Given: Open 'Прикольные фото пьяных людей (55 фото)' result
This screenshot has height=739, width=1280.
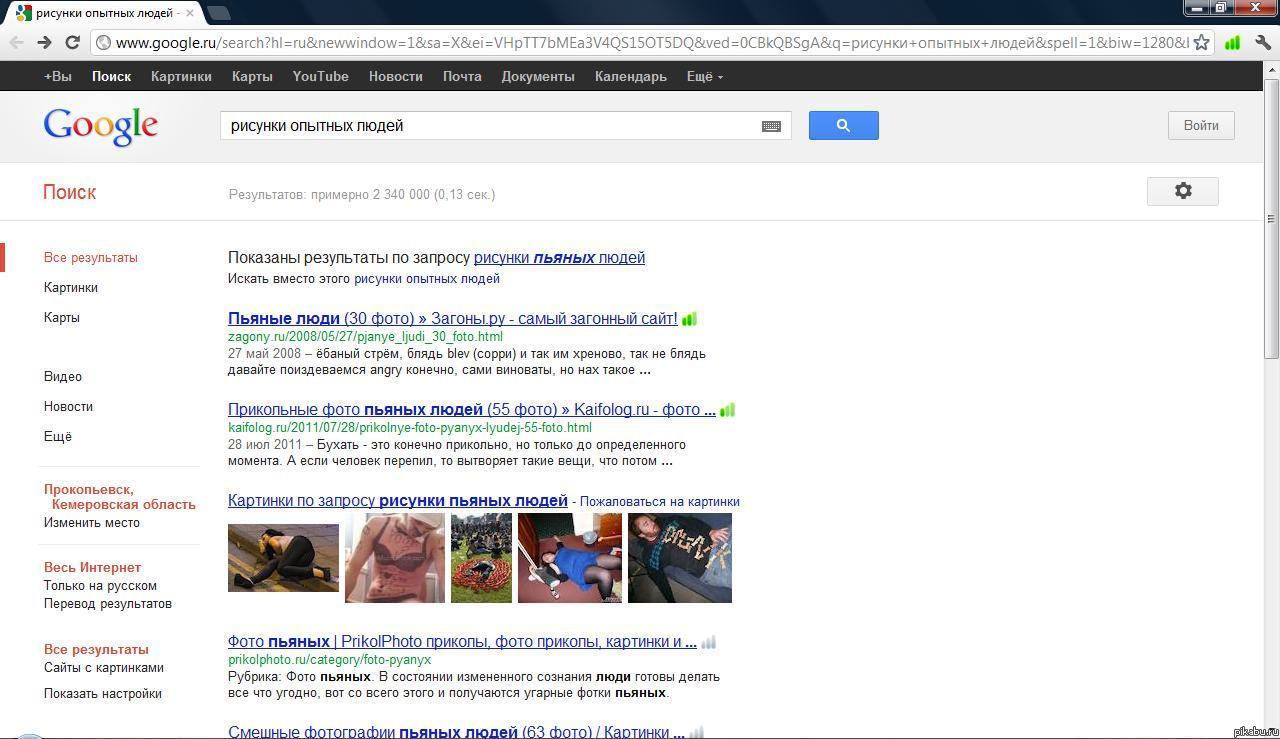Looking at the screenshot, I should point(472,410).
